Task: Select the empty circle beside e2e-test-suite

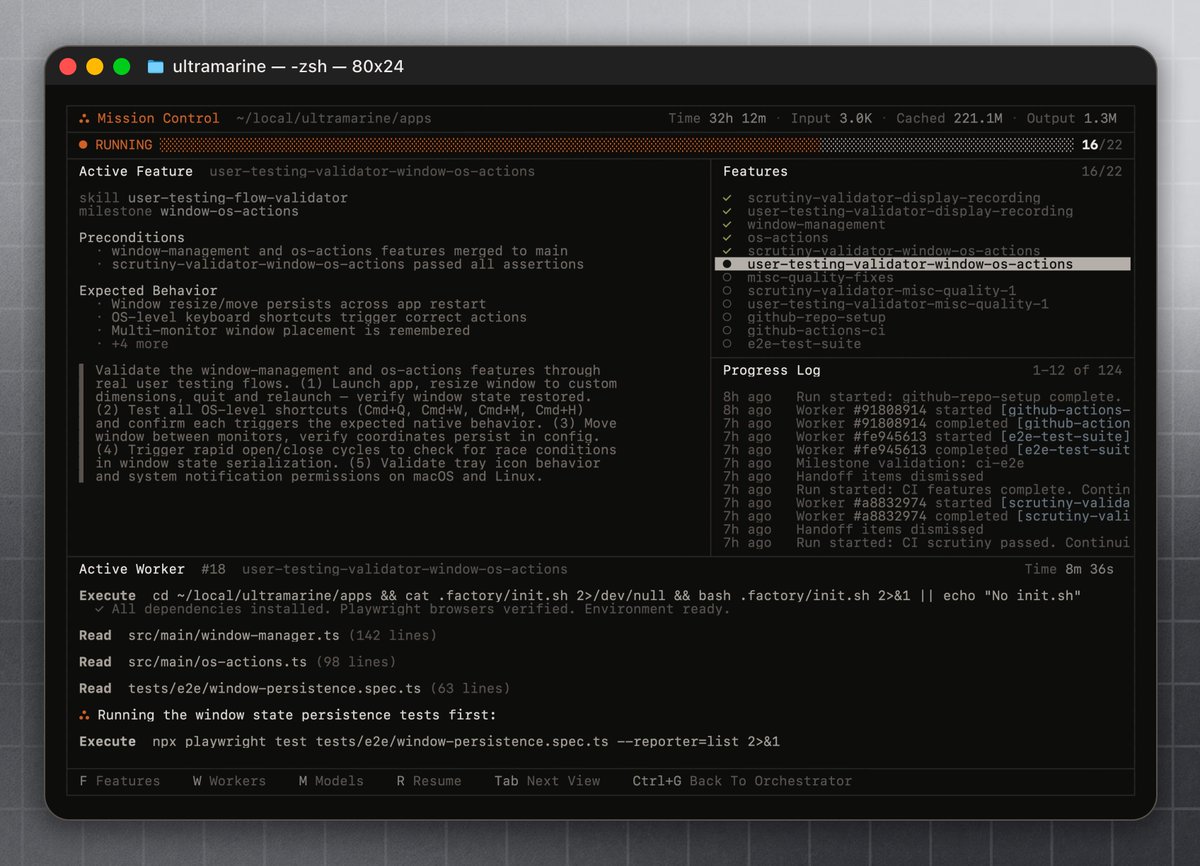Action: point(727,344)
